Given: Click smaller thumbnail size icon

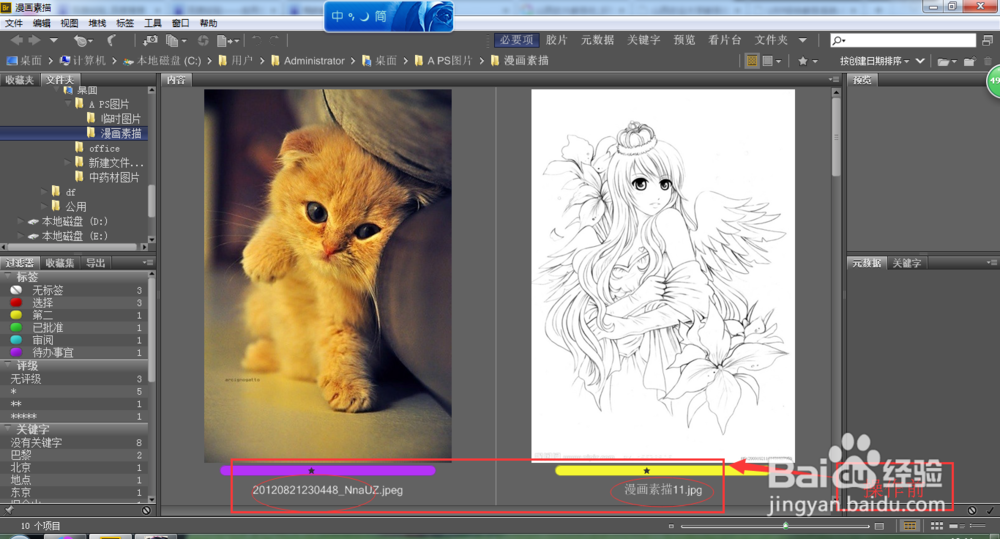Looking at the screenshot, I should coord(671,526).
